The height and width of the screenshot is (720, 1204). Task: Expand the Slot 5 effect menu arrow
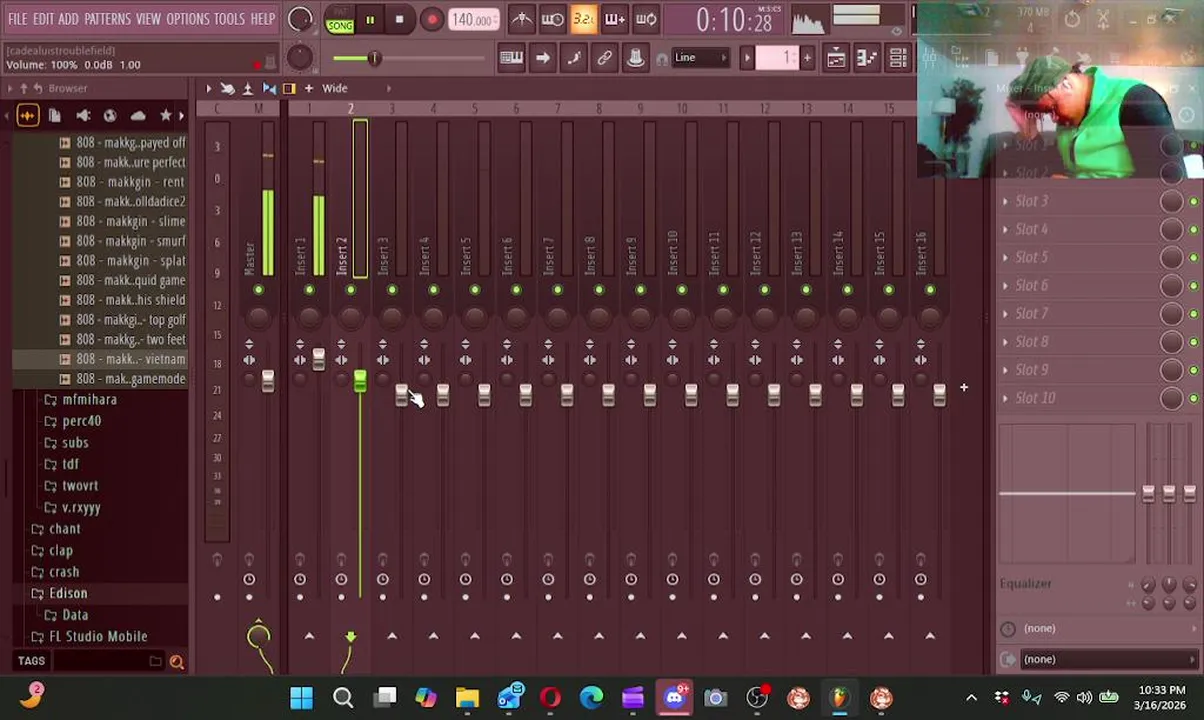tap(1006, 257)
